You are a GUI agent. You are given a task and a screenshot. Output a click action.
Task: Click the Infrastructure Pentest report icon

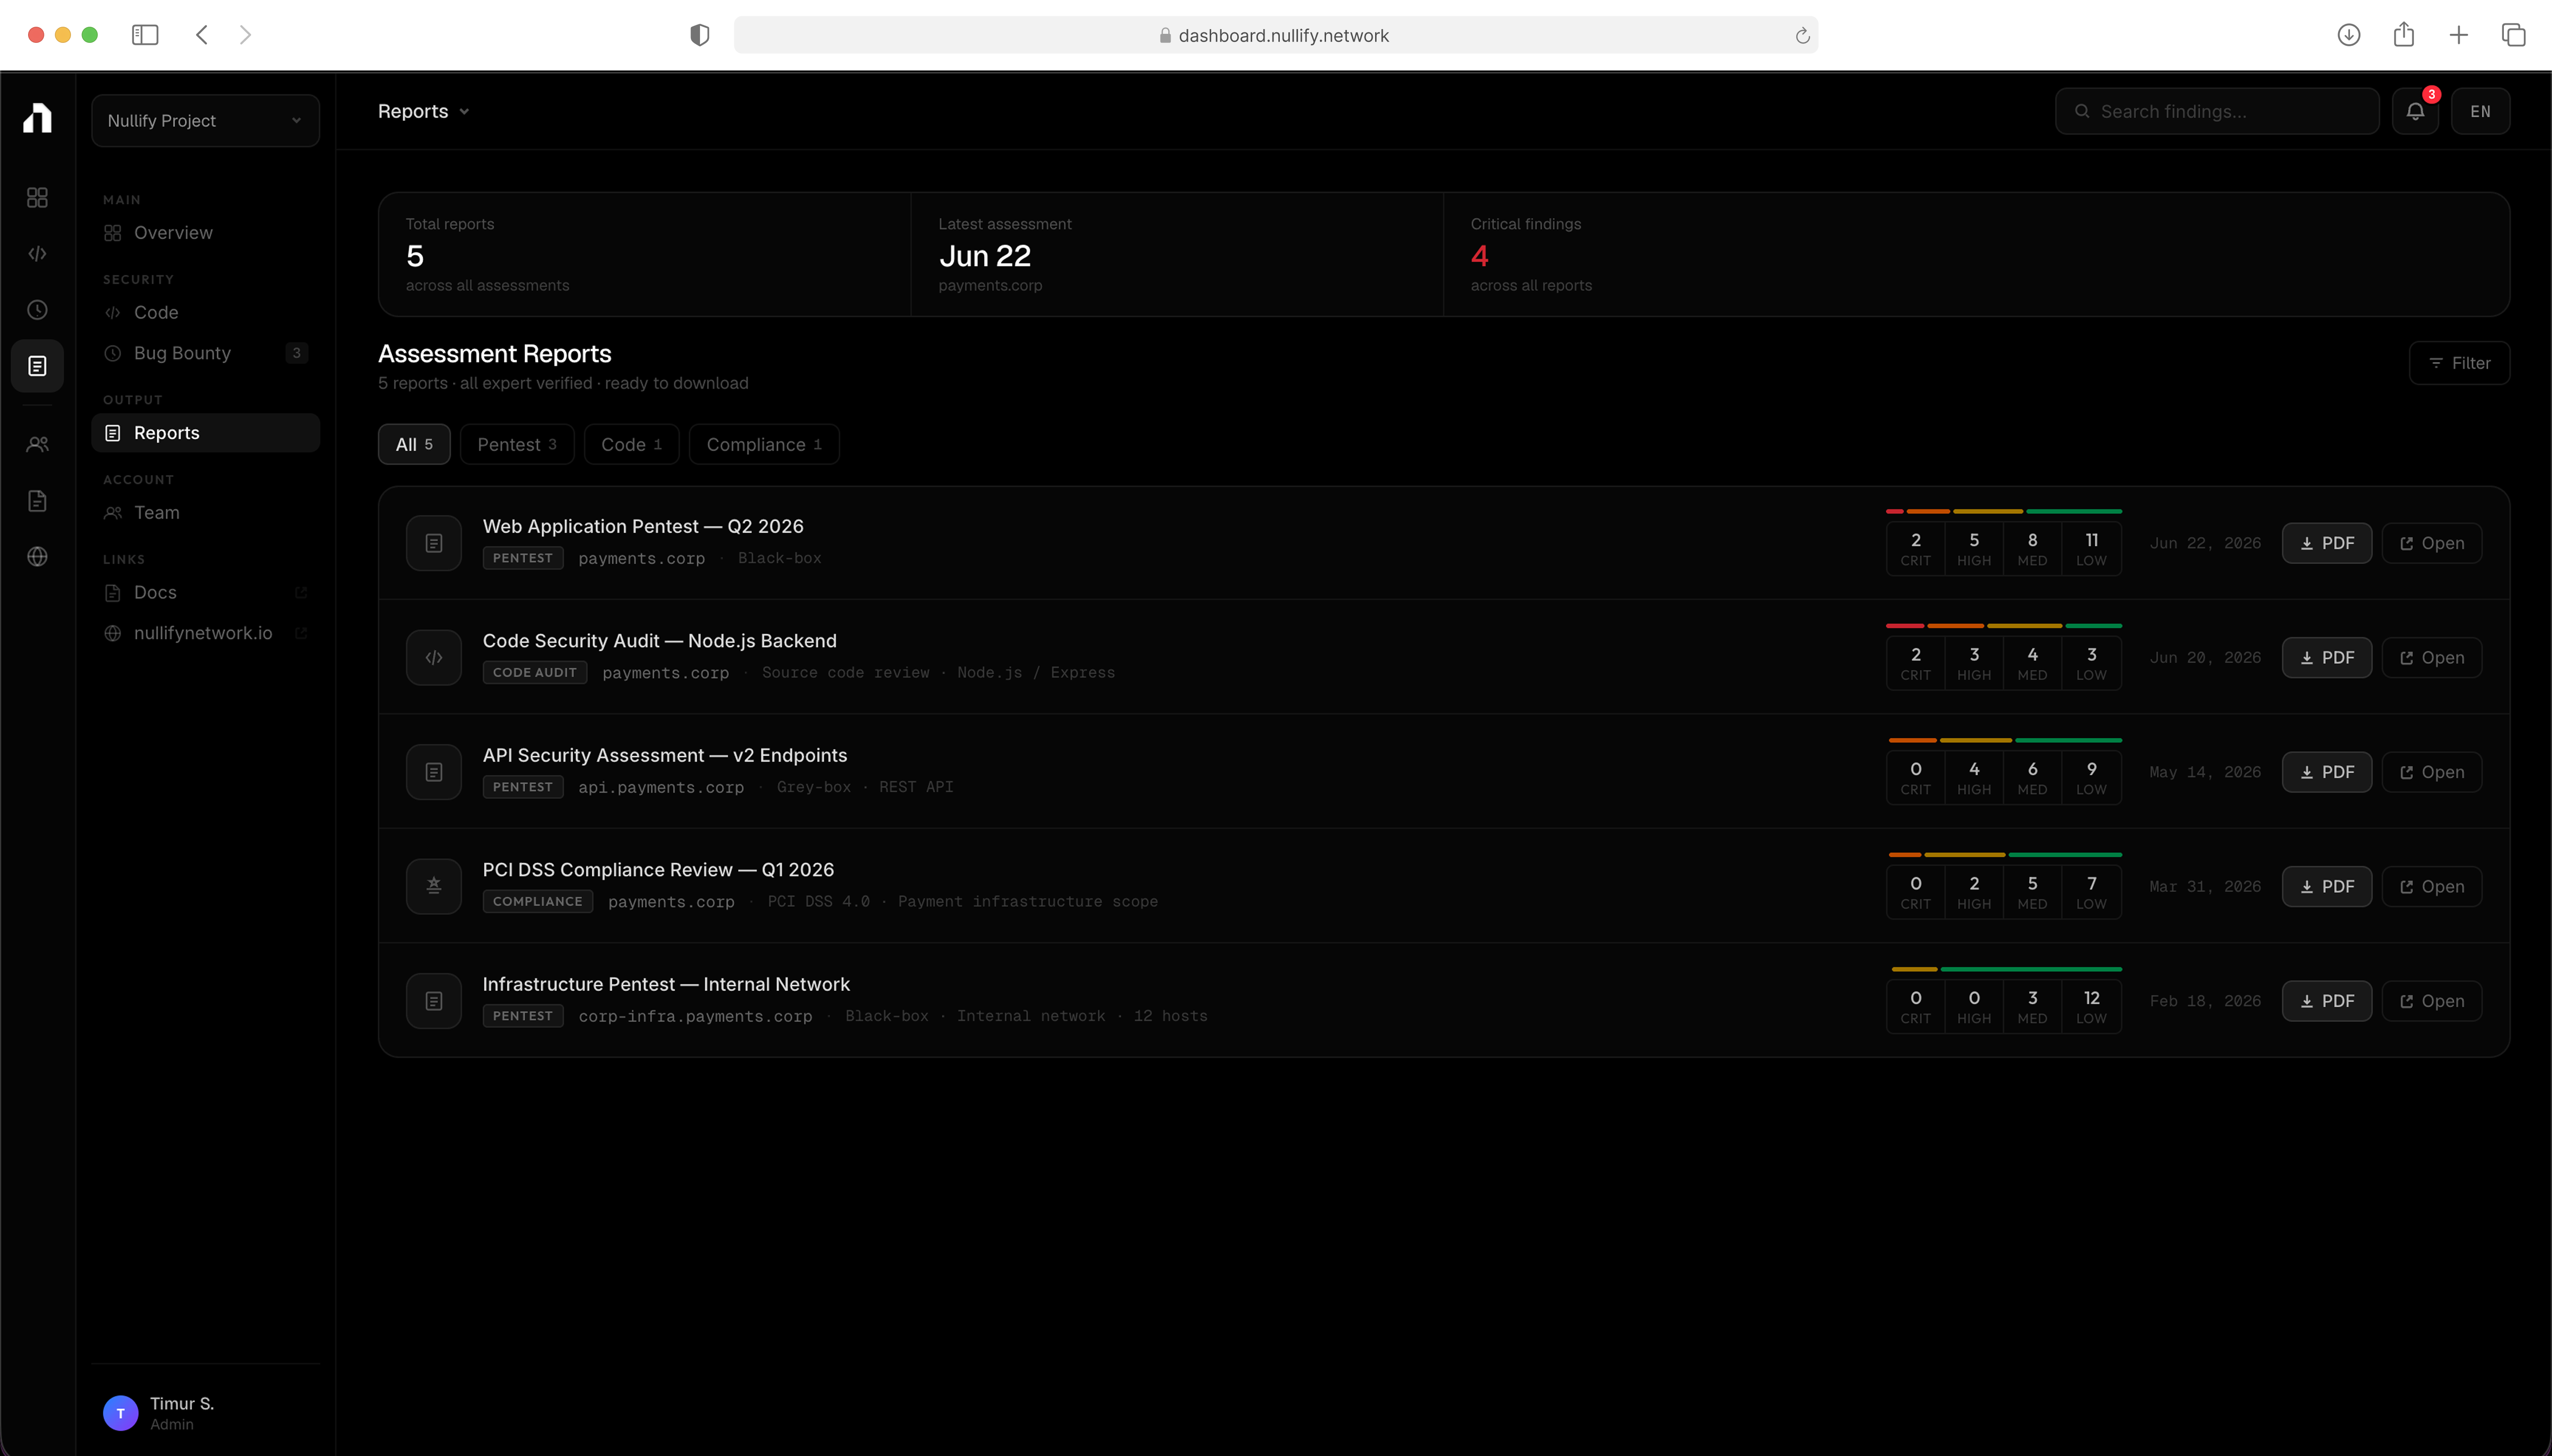(x=434, y=1001)
